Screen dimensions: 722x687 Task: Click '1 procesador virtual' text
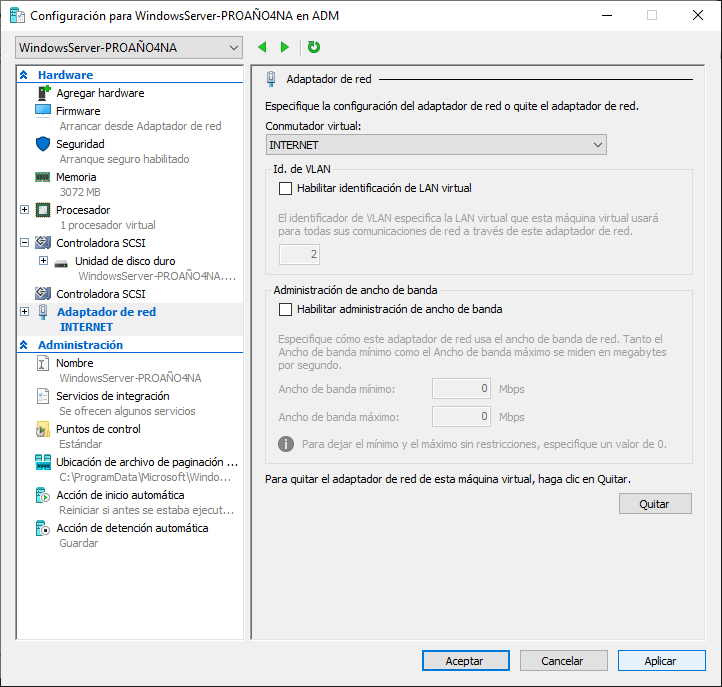coord(108,225)
